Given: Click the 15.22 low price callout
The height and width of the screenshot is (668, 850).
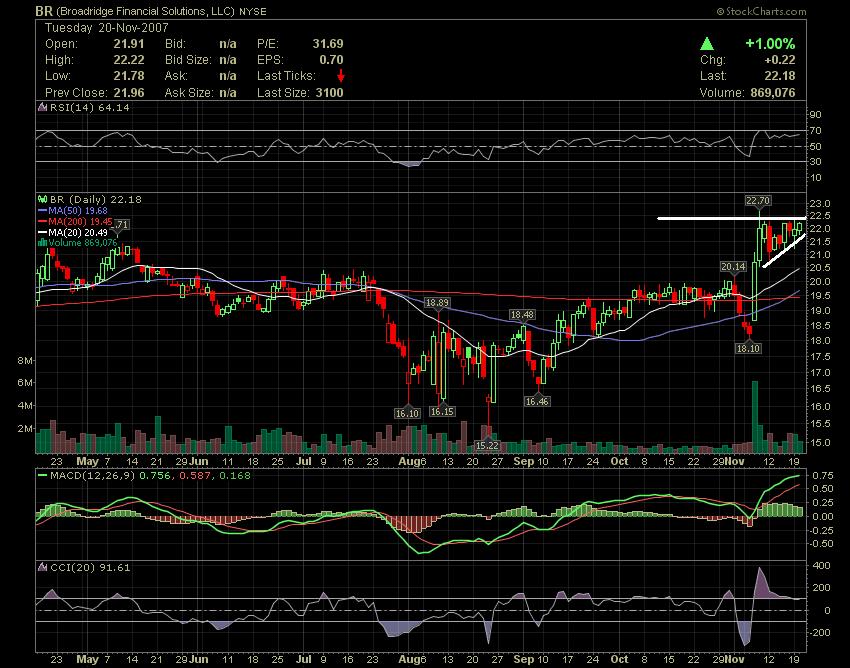Looking at the screenshot, I should 487,445.
